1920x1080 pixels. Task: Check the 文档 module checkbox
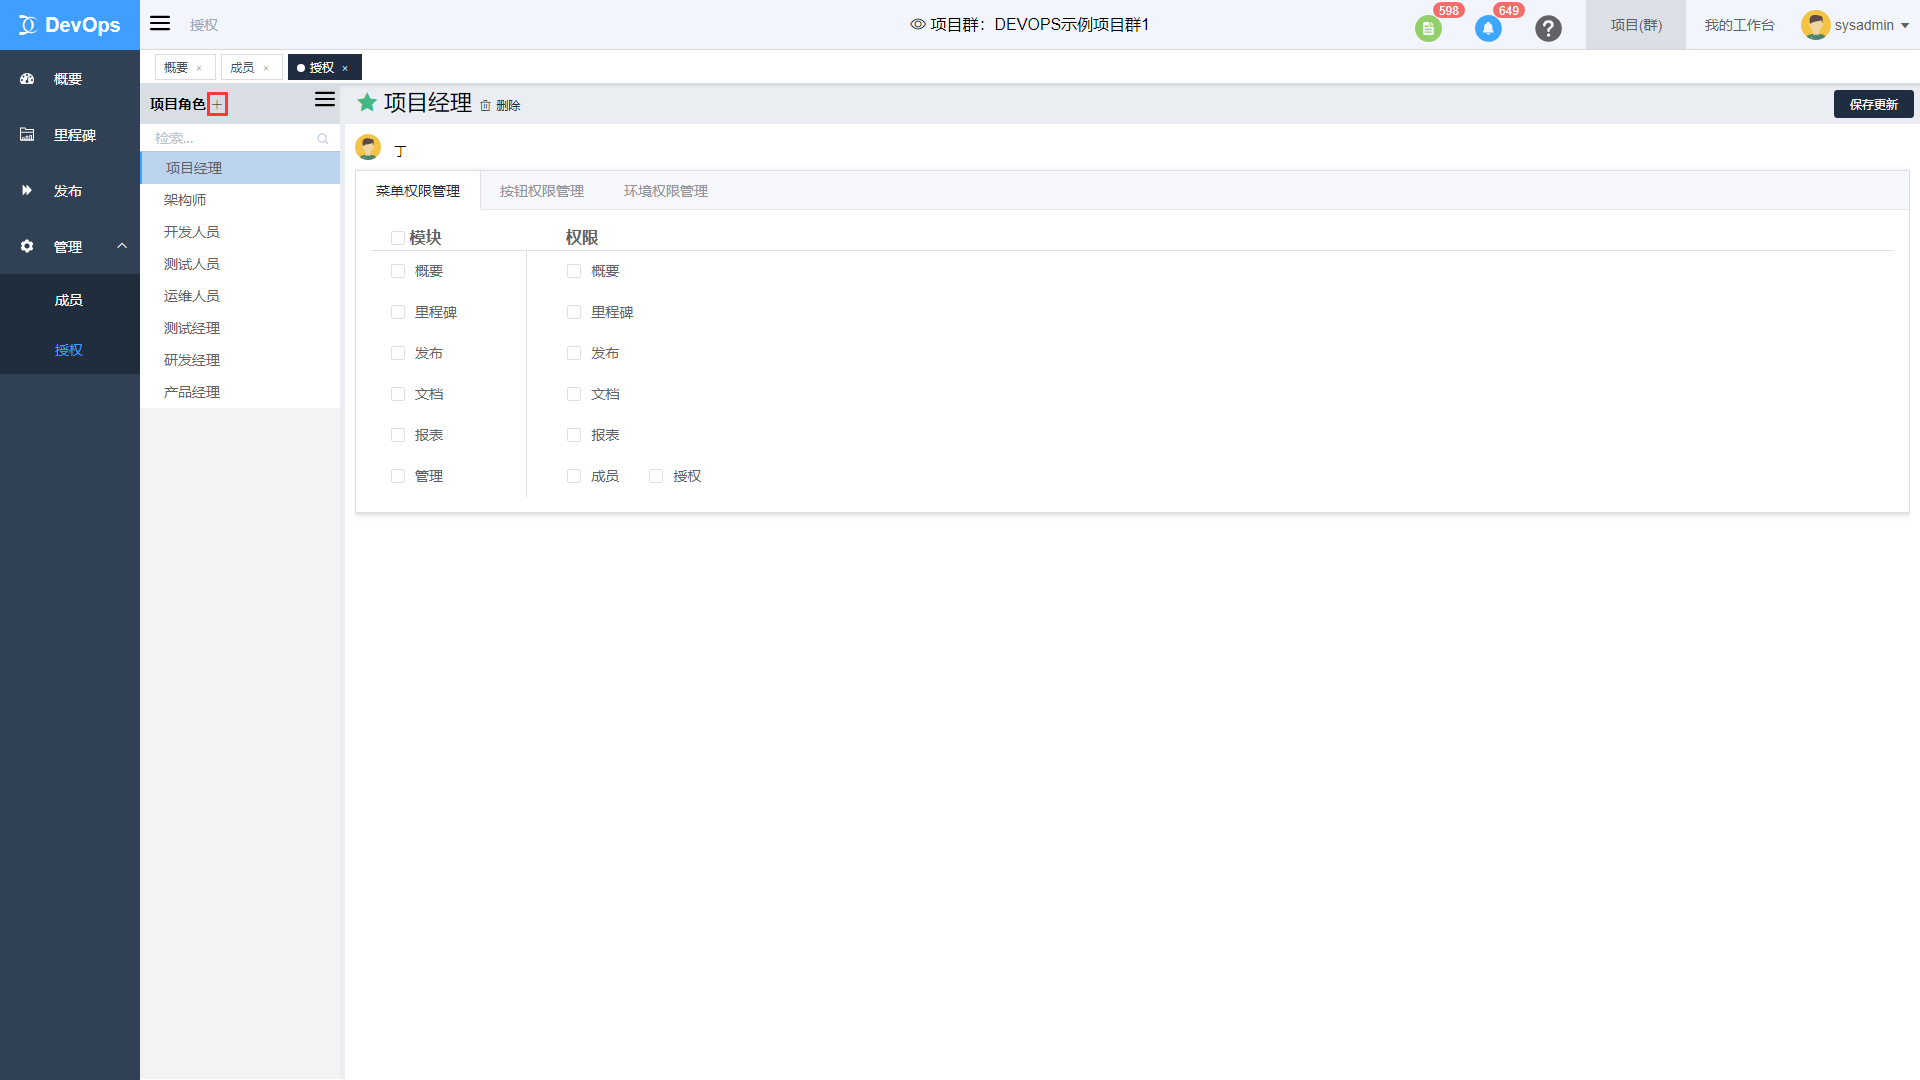(398, 394)
